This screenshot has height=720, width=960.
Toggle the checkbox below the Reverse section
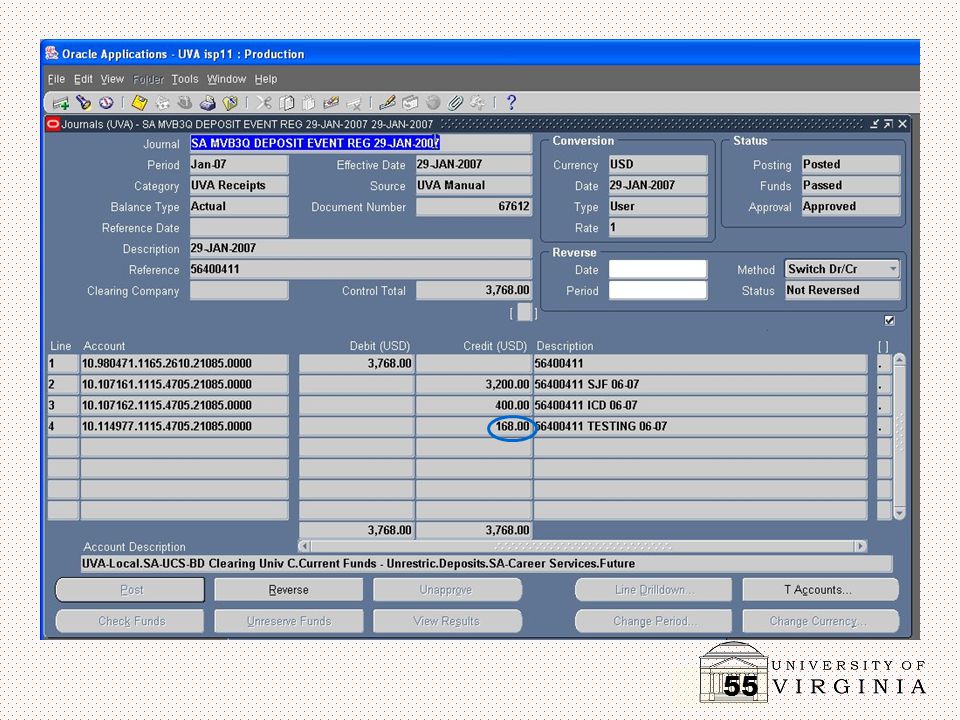[889, 320]
